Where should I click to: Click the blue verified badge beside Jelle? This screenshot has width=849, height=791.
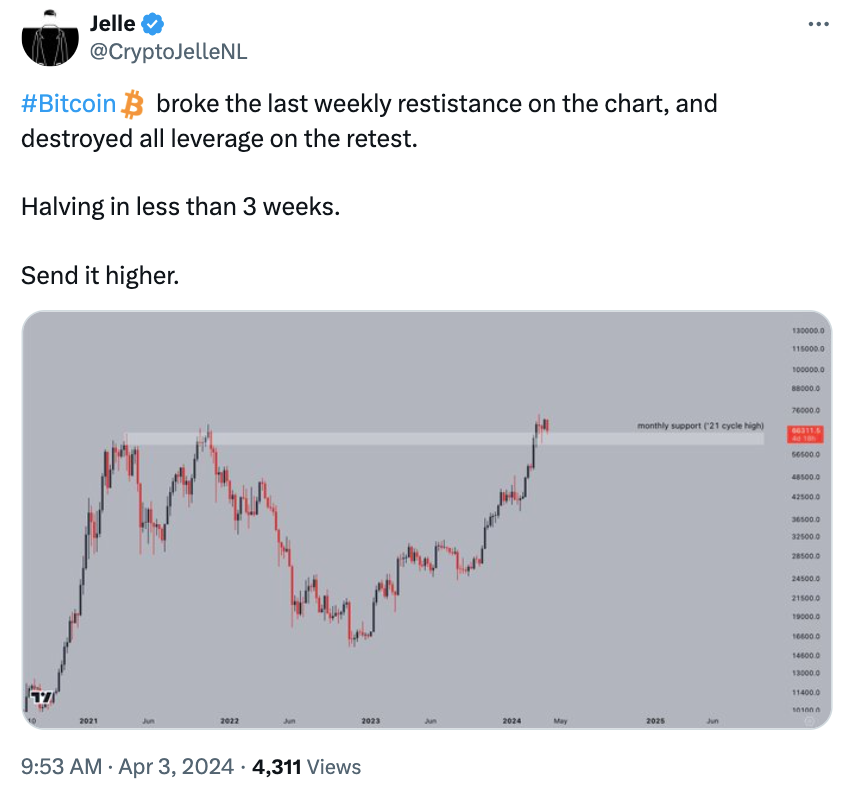(x=153, y=24)
